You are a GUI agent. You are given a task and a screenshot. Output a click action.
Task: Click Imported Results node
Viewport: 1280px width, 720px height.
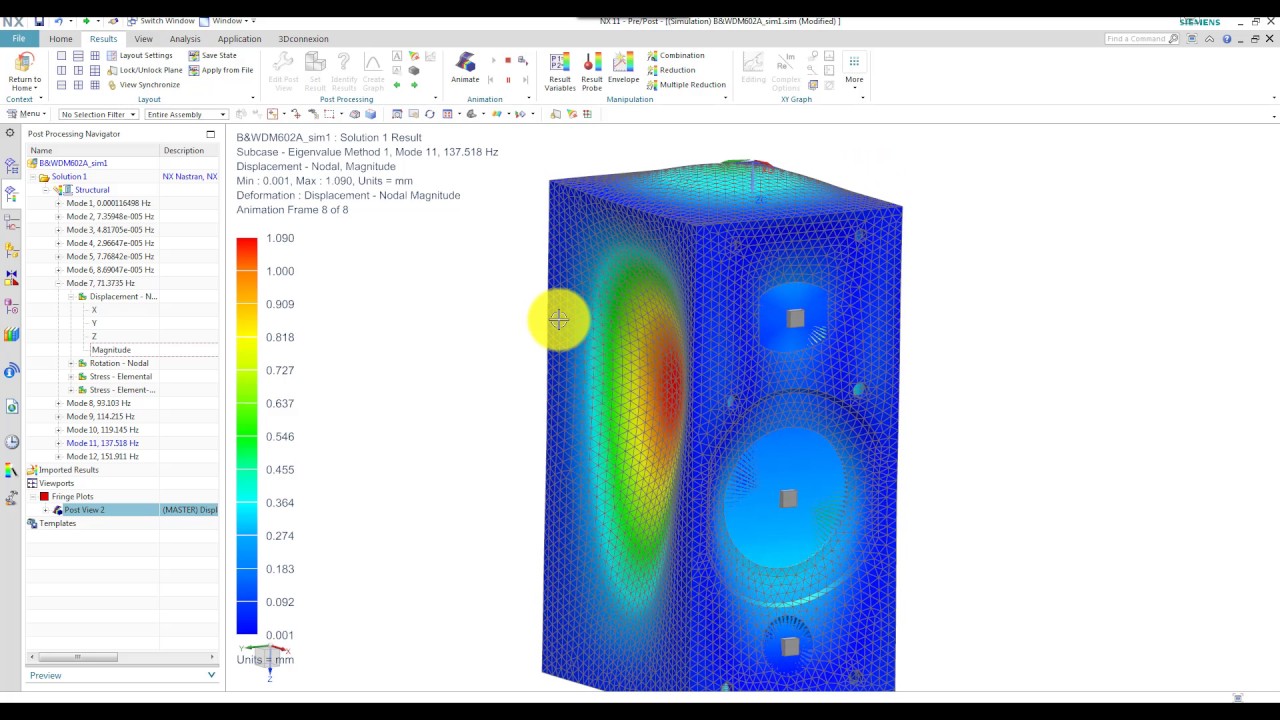pos(69,470)
